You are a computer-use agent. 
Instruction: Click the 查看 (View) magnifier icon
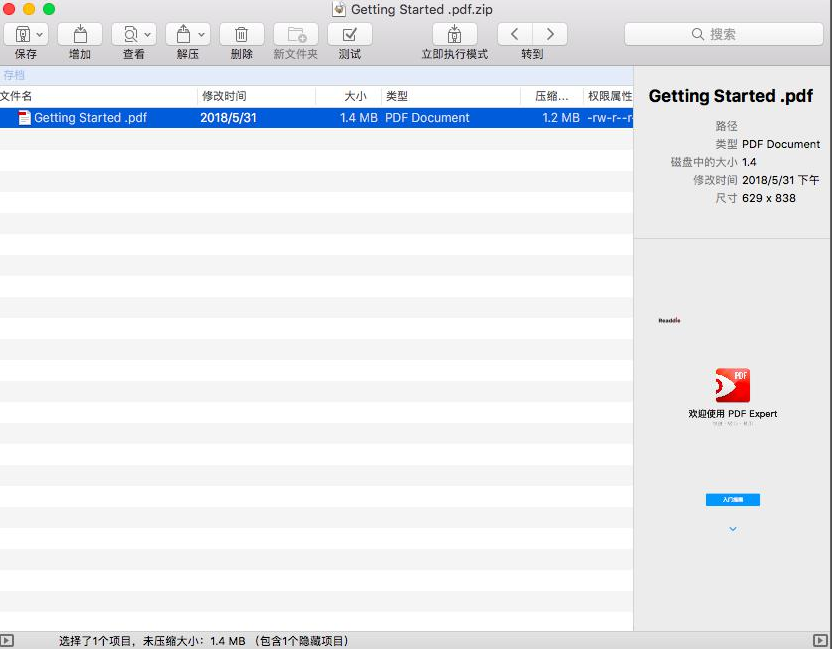point(129,34)
